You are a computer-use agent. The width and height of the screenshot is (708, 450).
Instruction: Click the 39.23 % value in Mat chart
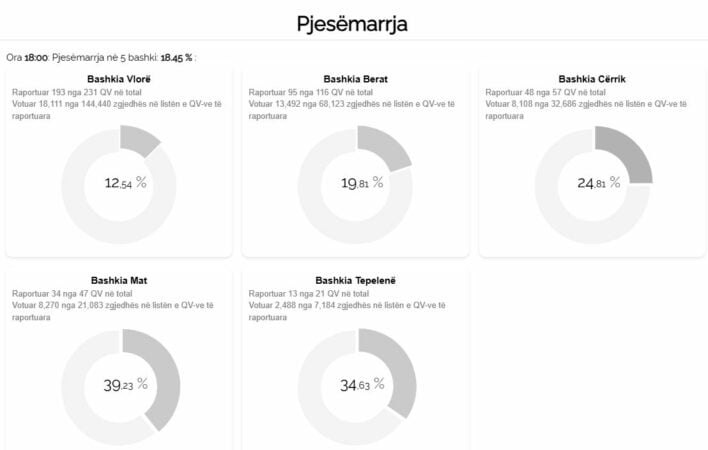[125, 384]
